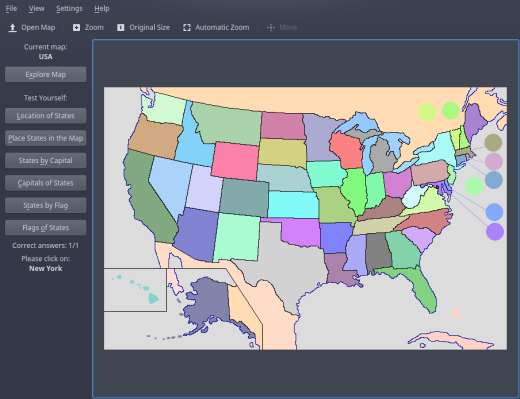
Task: Open the View menu
Action: (36, 8)
